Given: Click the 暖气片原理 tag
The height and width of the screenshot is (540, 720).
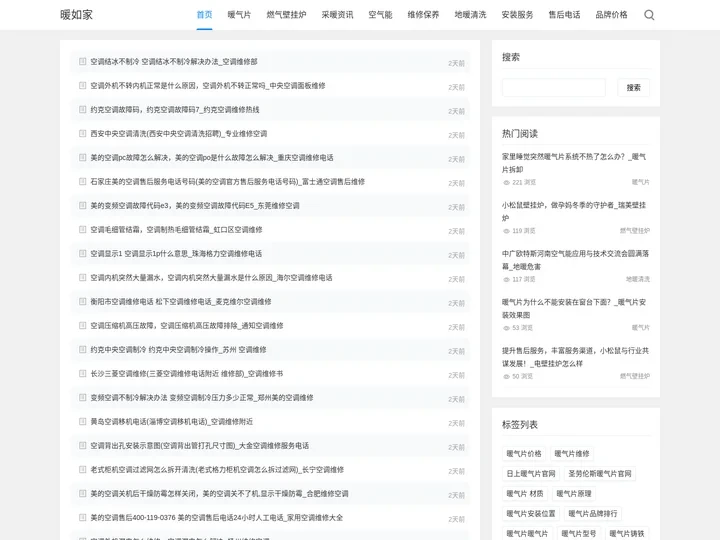Looking at the screenshot, I should pos(574,494).
